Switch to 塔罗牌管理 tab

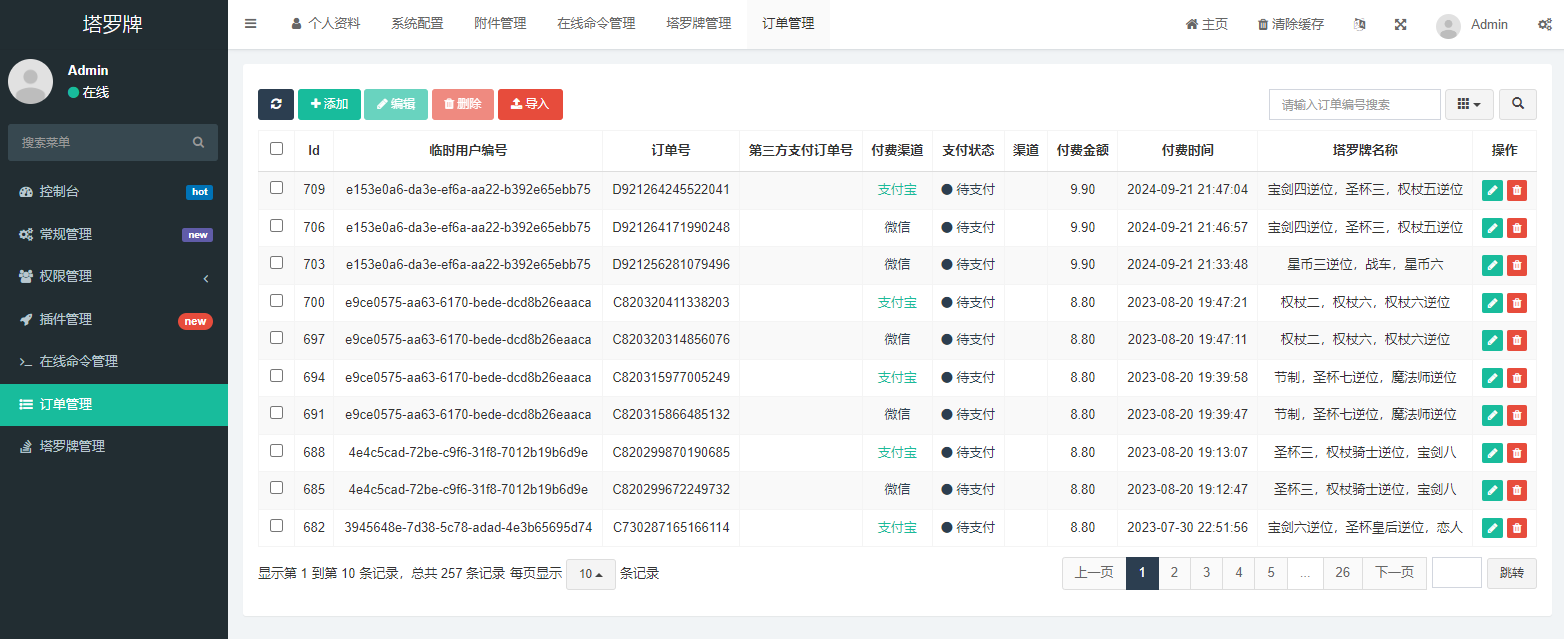[699, 24]
